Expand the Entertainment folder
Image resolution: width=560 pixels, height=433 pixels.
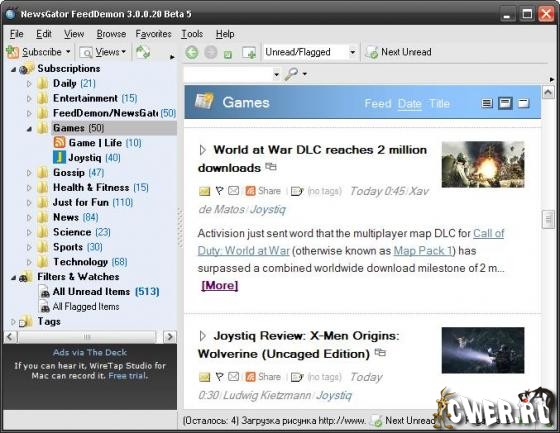point(29,99)
